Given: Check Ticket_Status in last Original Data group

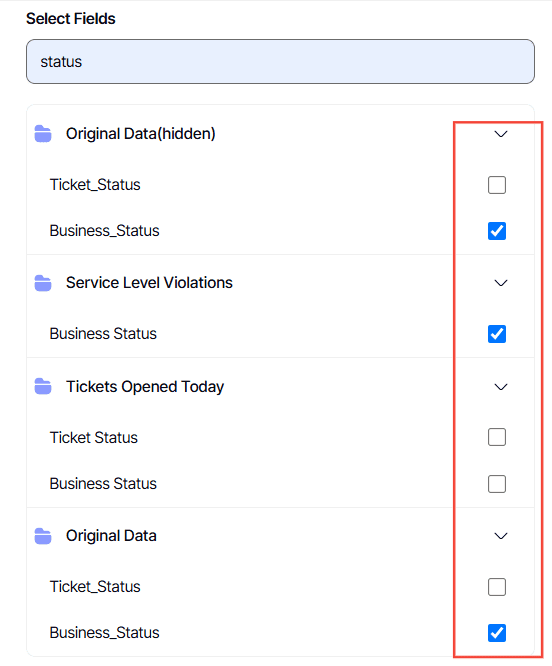Looking at the screenshot, I should (x=497, y=587).
